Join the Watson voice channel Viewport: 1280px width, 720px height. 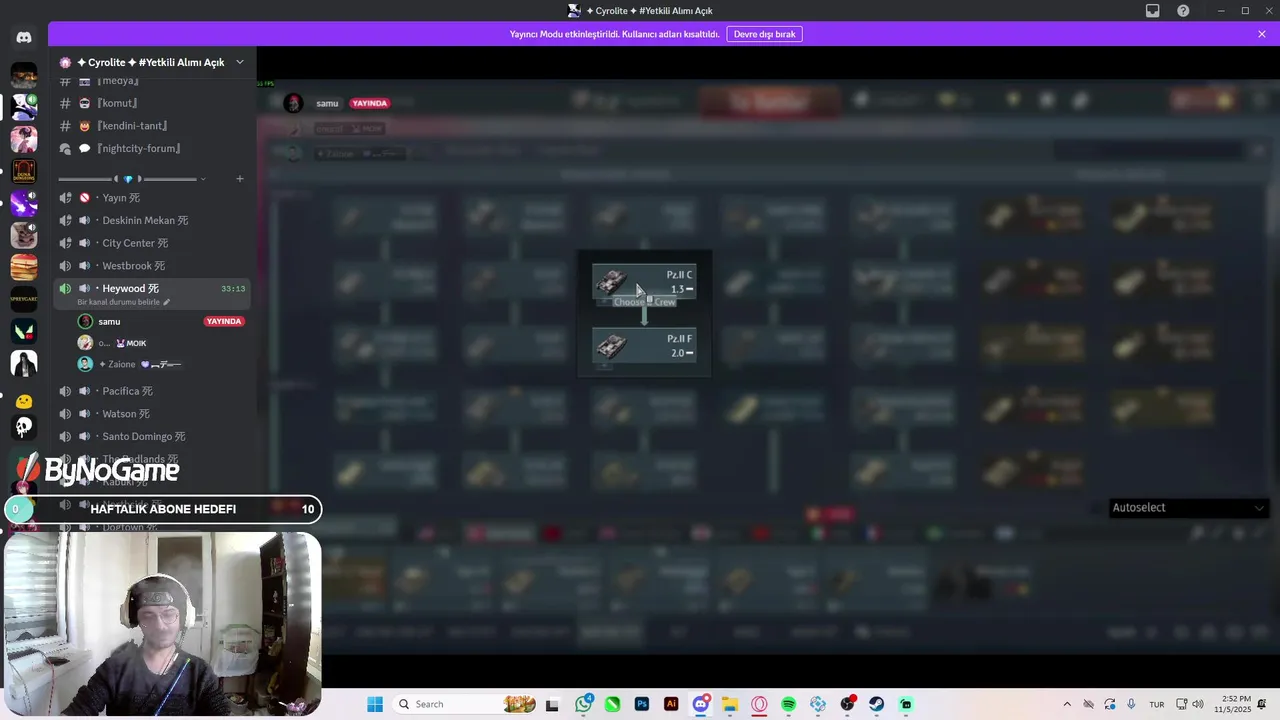coord(150,414)
